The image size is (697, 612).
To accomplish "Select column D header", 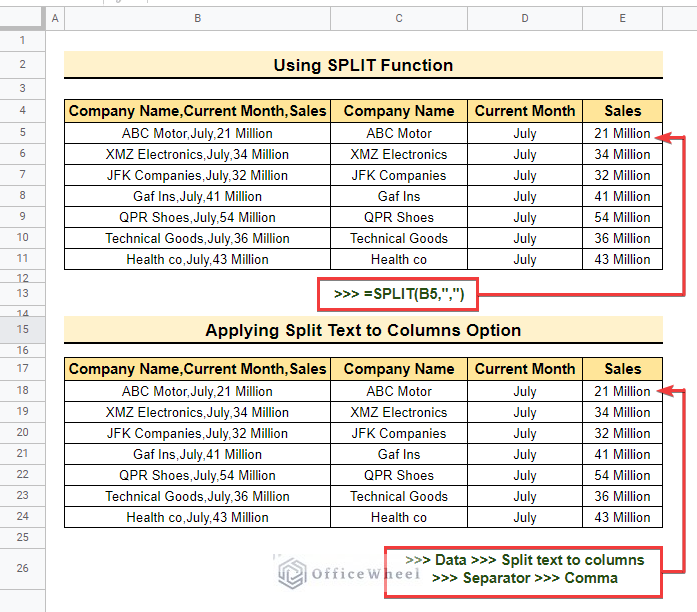I will (x=525, y=18).
